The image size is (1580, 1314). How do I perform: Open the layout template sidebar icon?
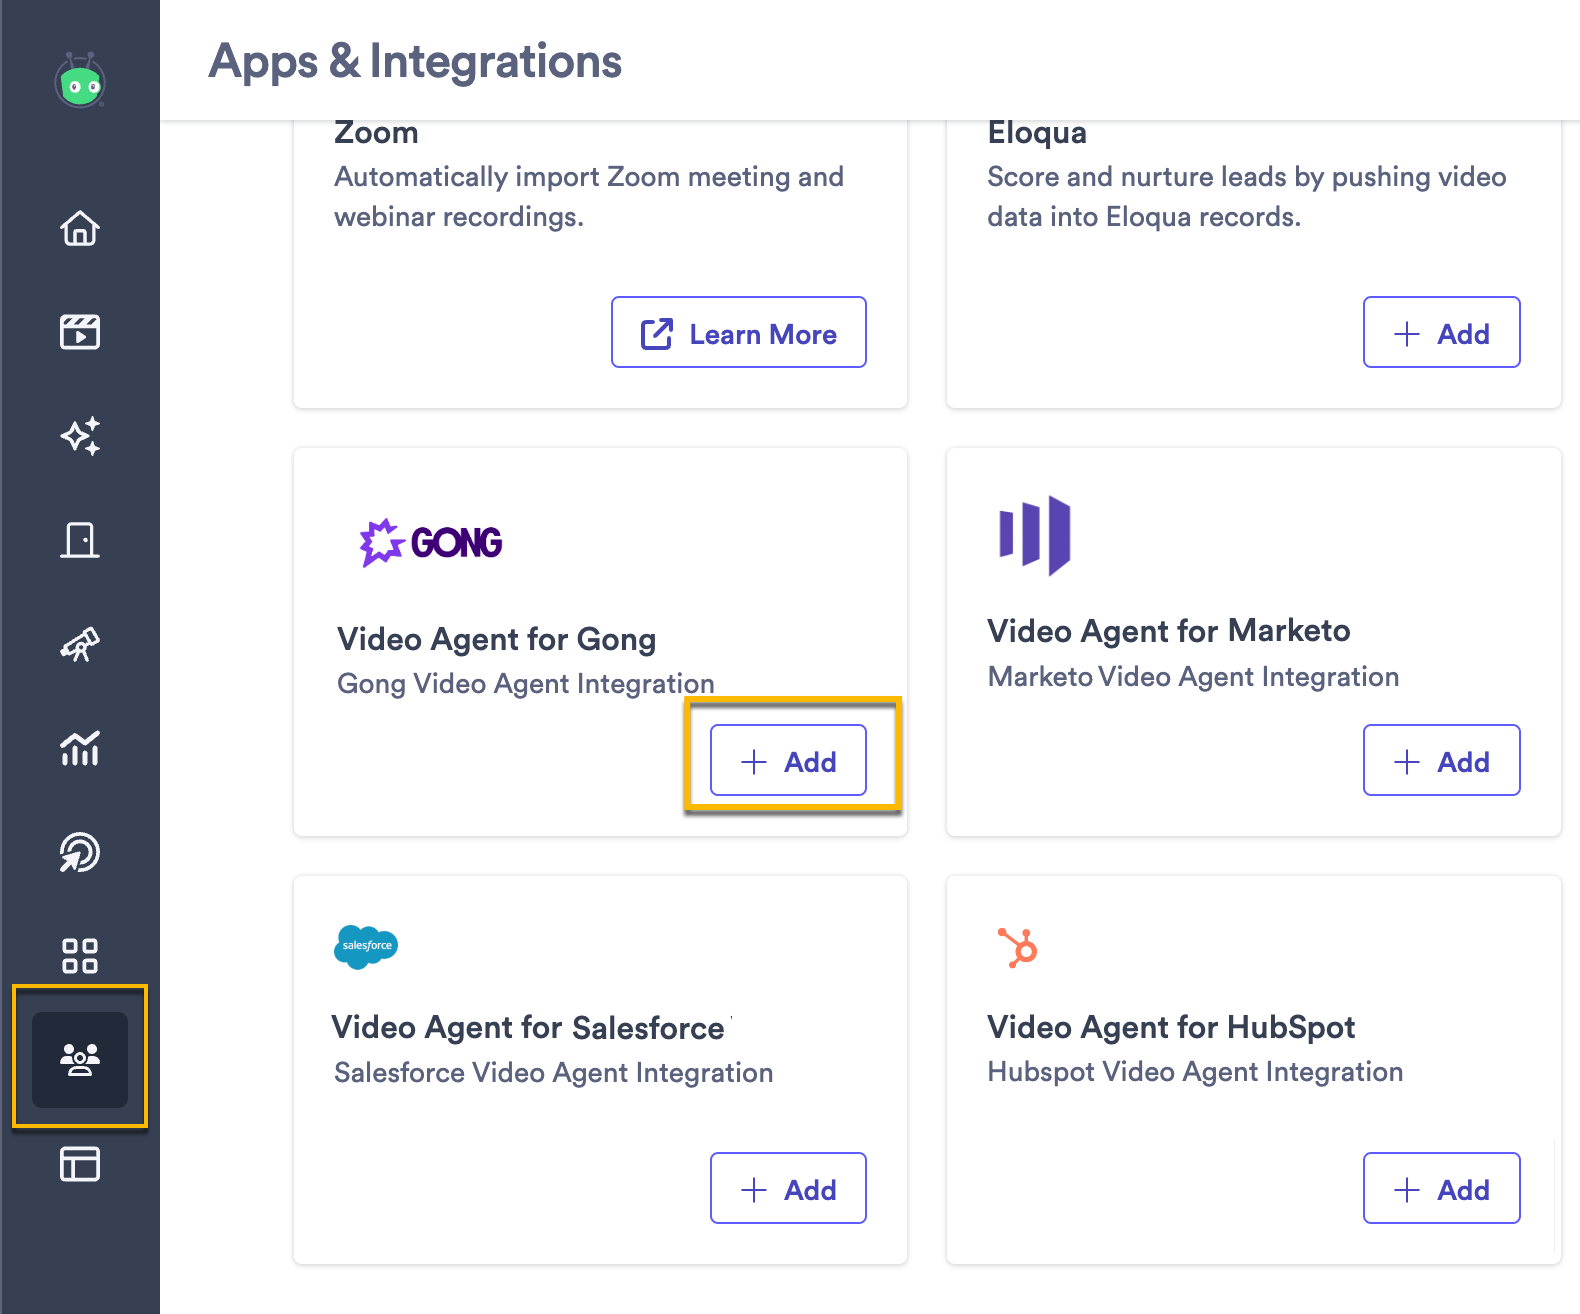pos(80,1164)
